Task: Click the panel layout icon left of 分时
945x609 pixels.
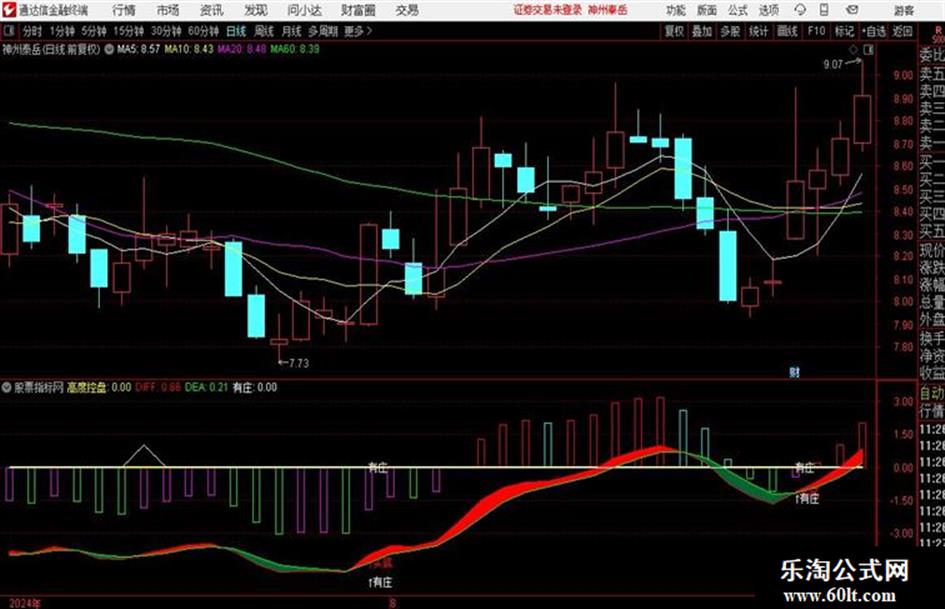Action: pos(8,31)
